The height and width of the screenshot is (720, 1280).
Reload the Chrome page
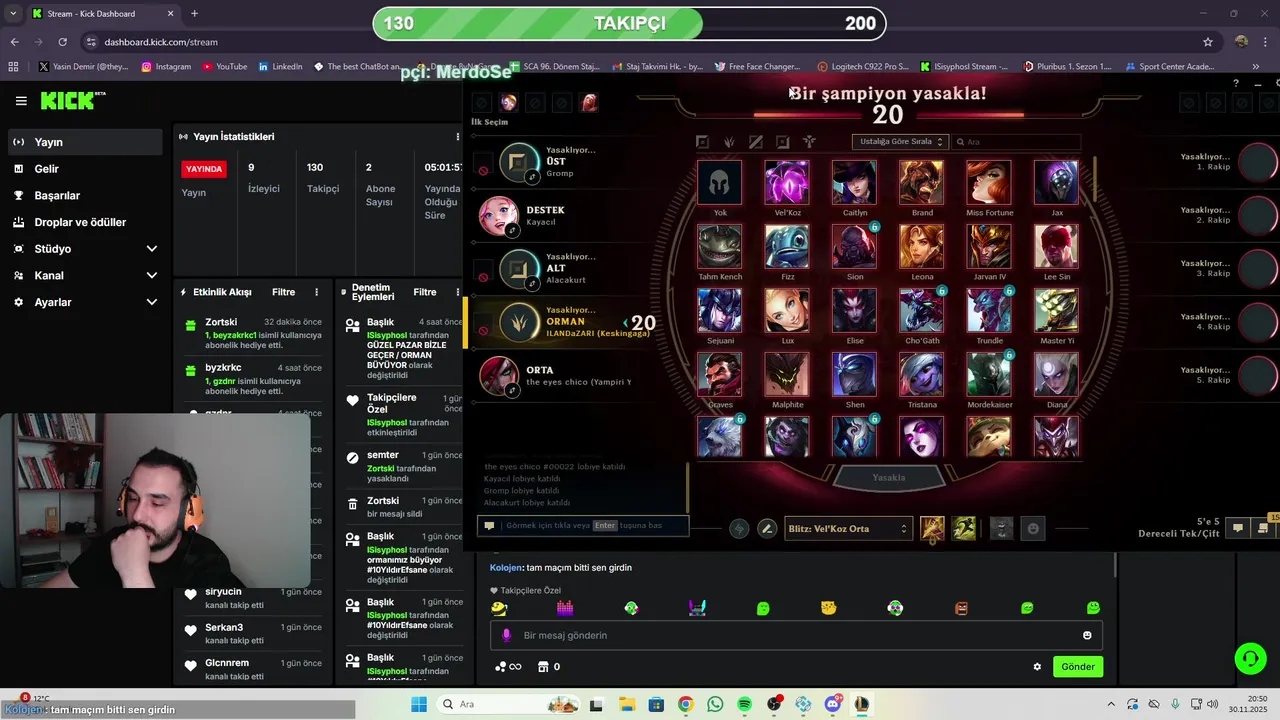click(x=62, y=42)
